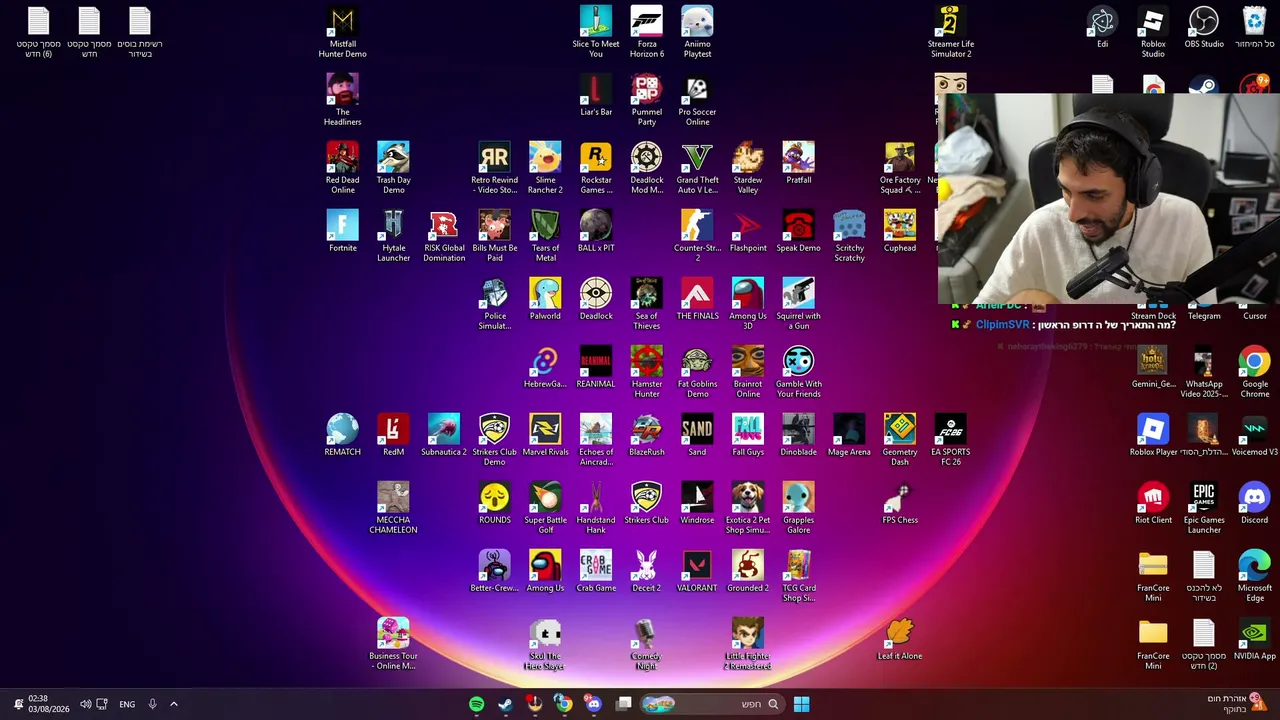This screenshot has width=1280, height=720.
Task: Open the Roblox Studio desktop icon
Action: click(1153, 32)
